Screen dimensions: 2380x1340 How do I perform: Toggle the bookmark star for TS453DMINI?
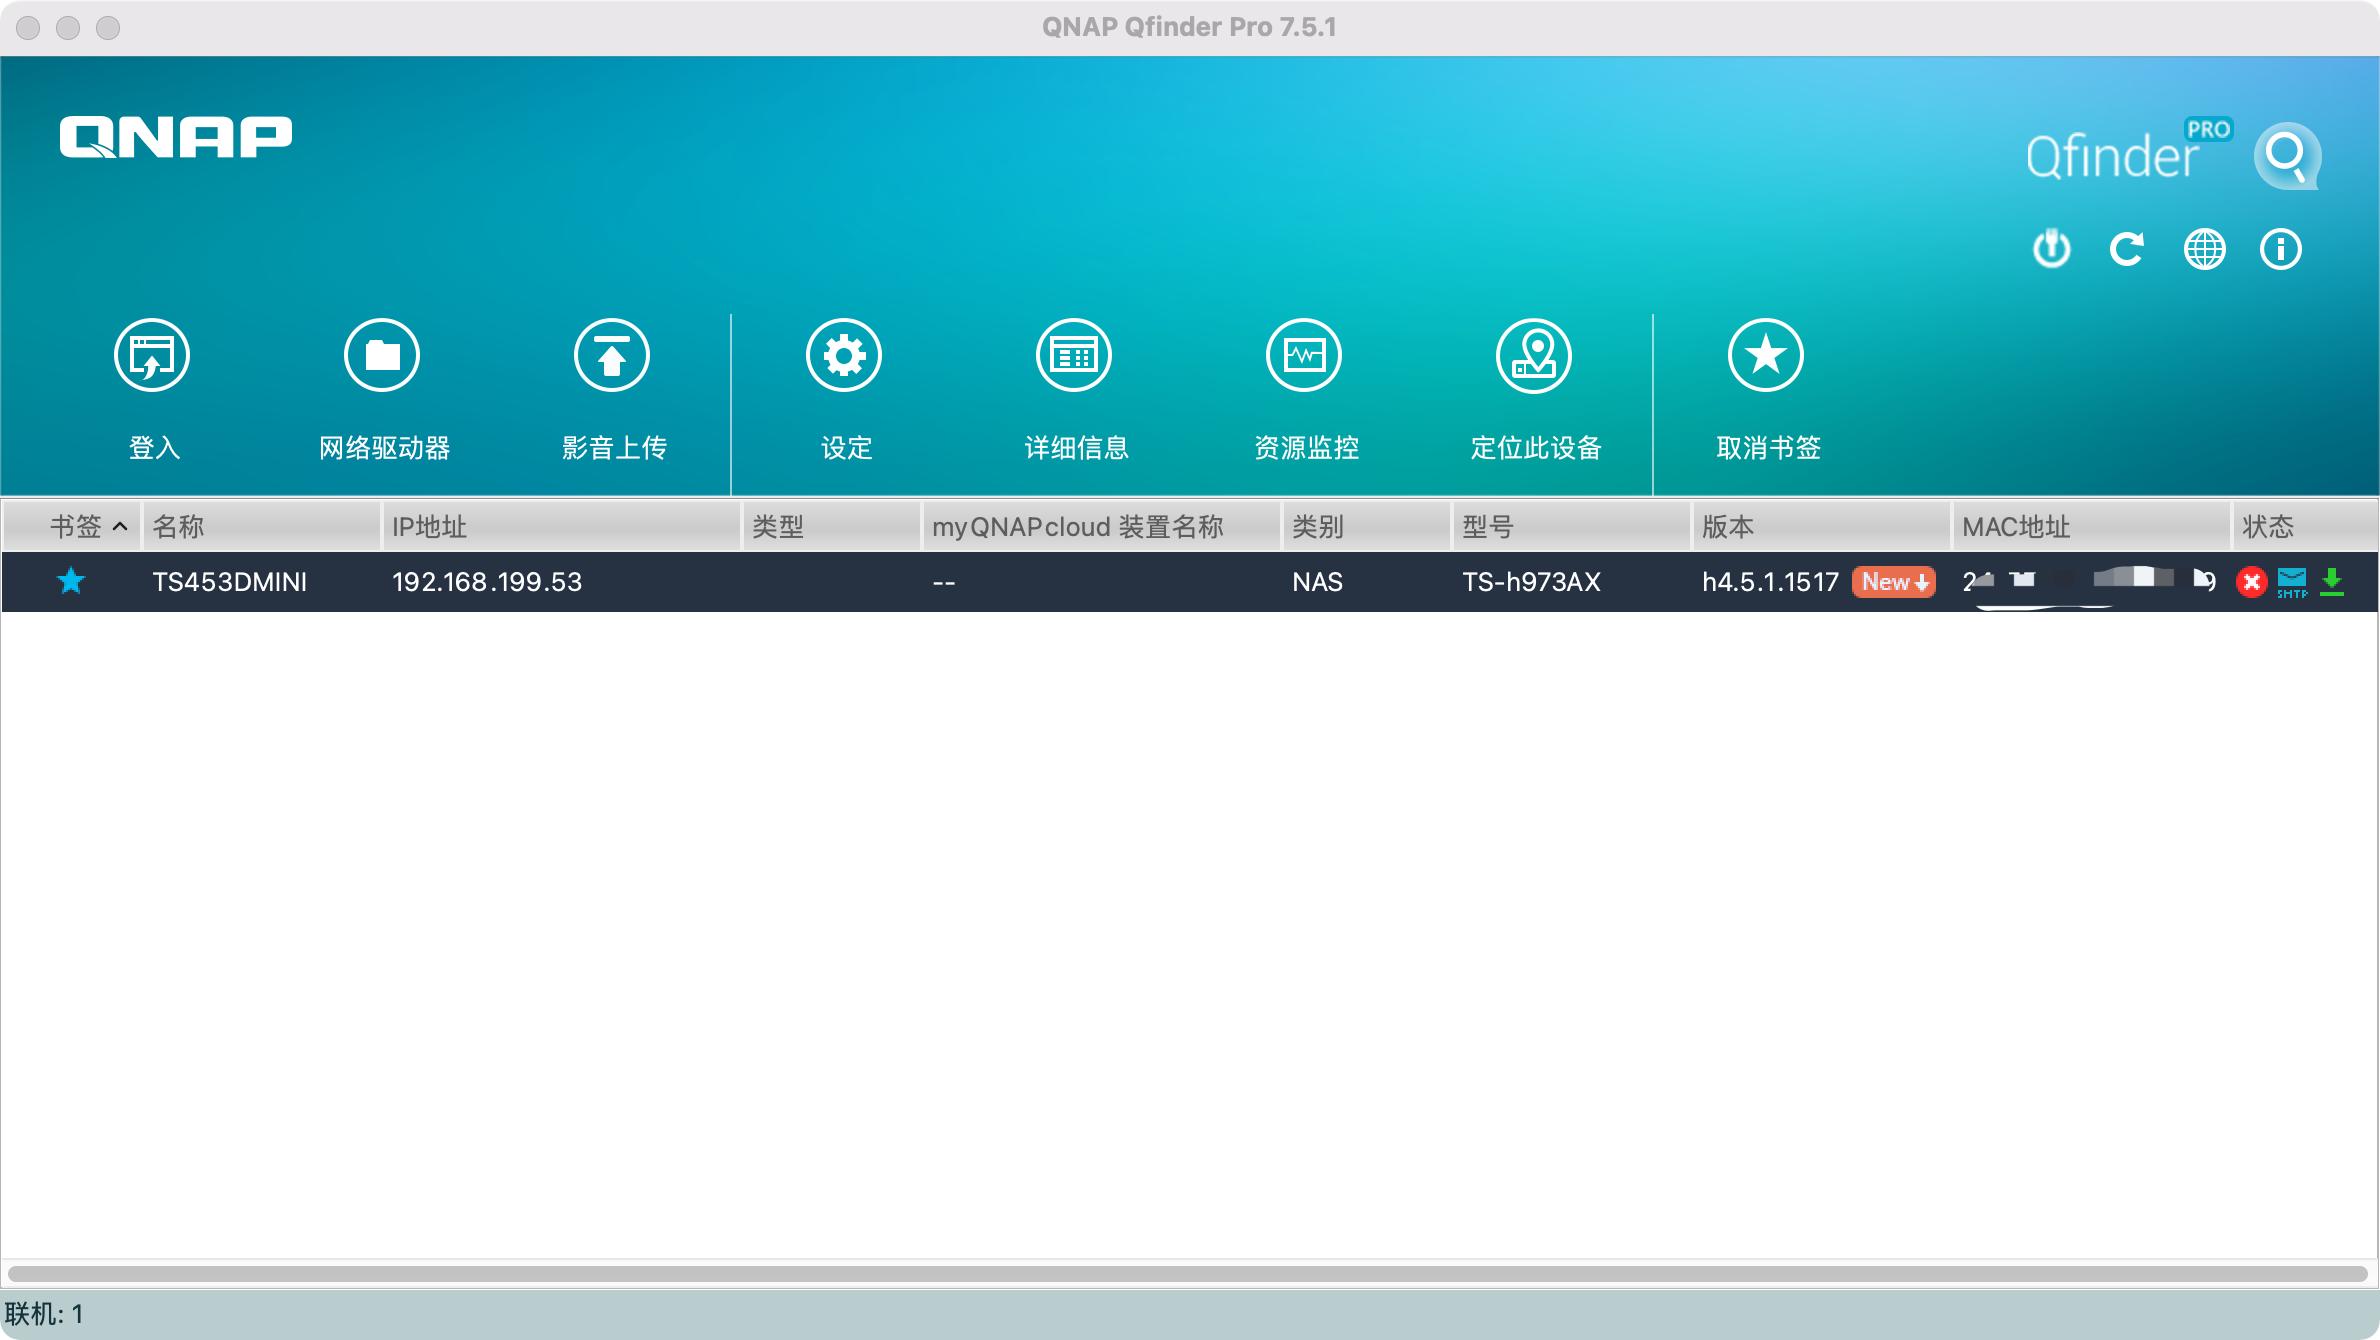click(x=71, y=582)
